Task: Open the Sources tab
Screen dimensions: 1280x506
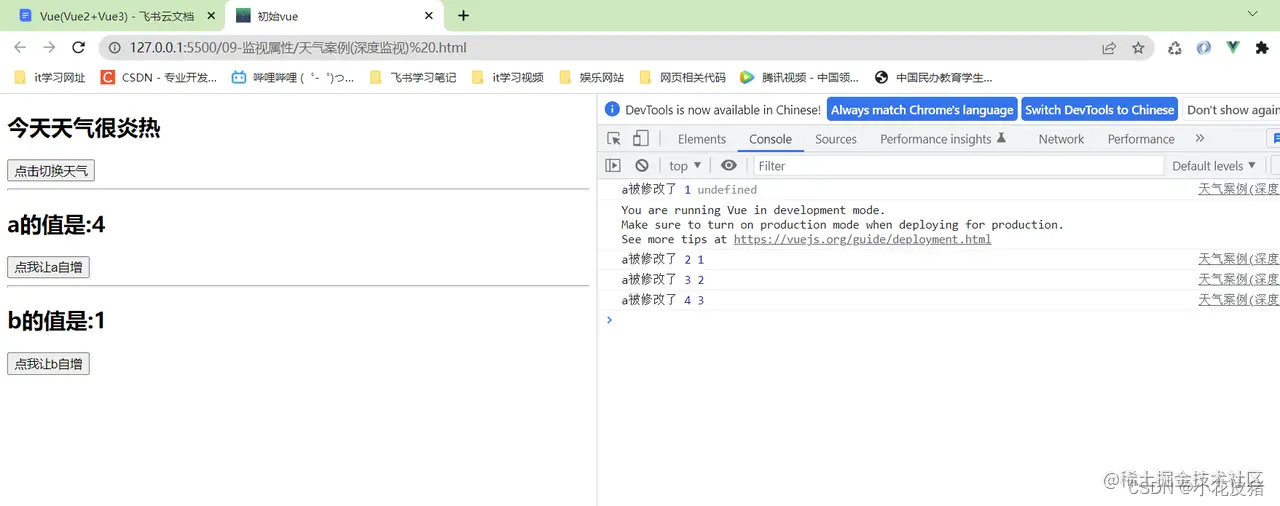Action: click(x=836, y=139)
